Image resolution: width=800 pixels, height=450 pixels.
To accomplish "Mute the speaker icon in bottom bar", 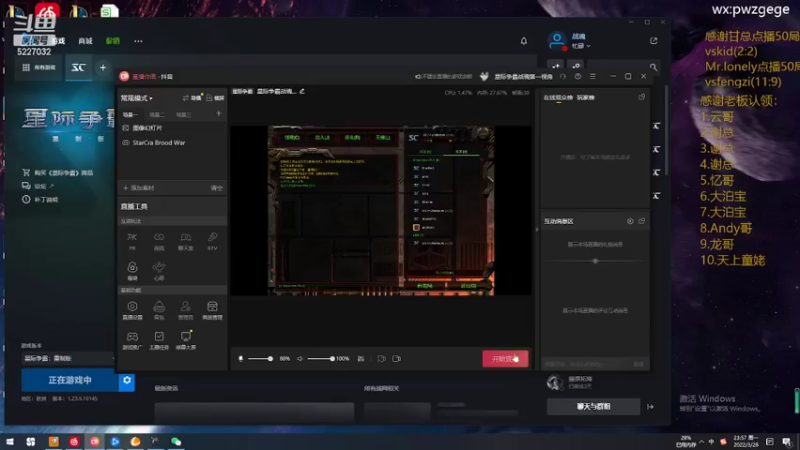I will pos(300,359).
